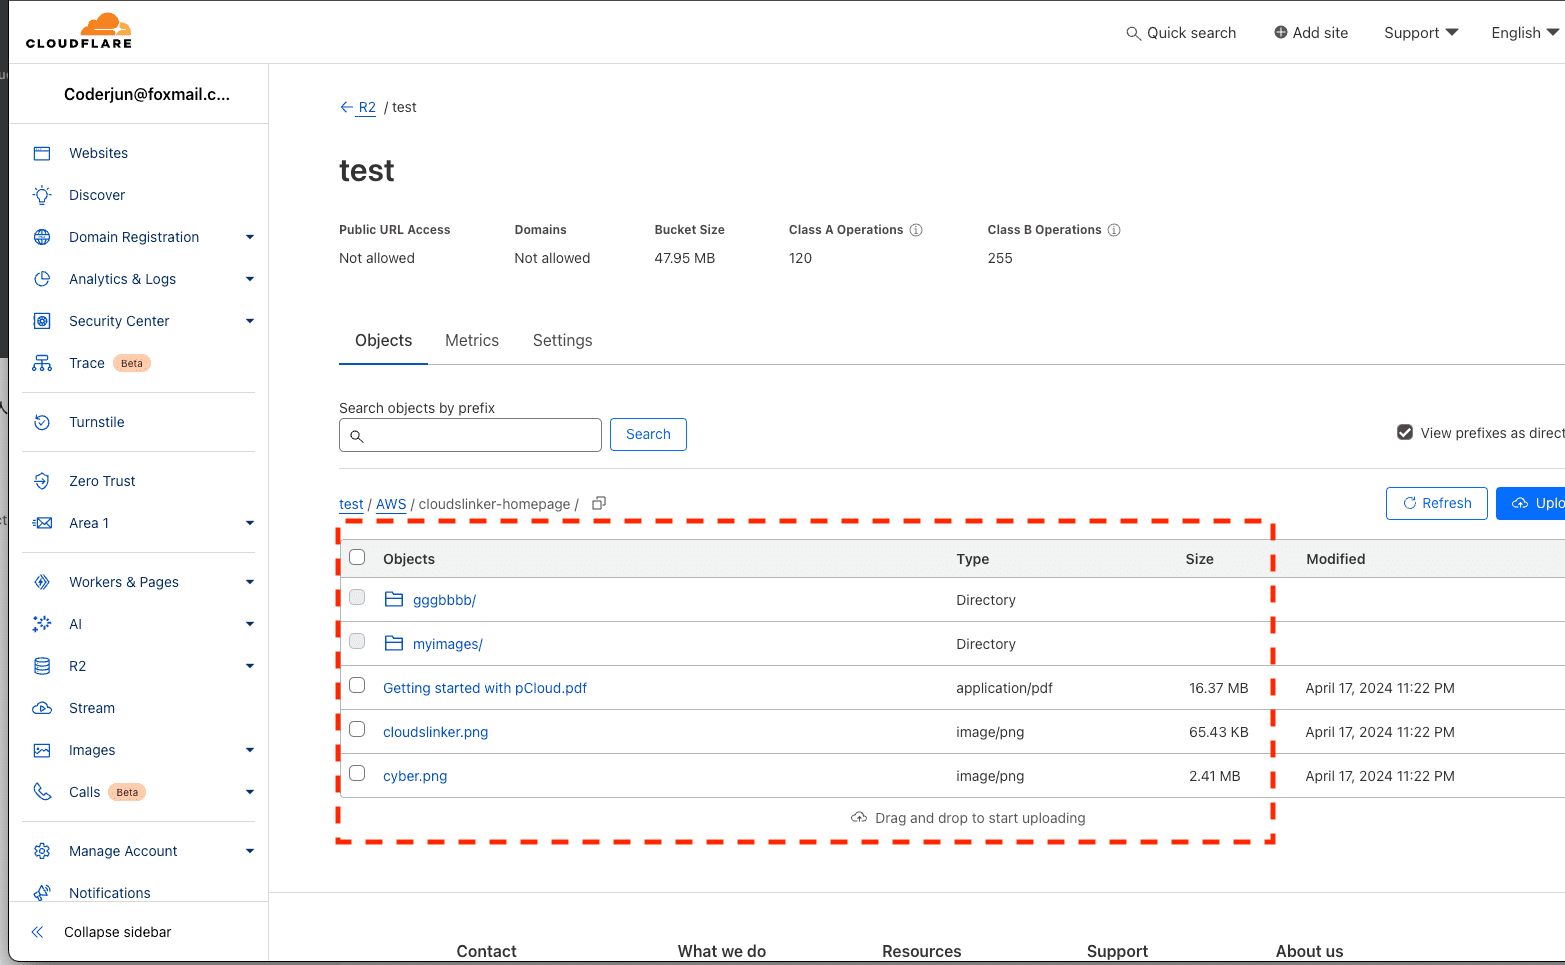Viewport: 1565px width, 965px height.
Task: Click the Notifications megaphone icon
Action: pyautogui.click(x=42, y=893)
